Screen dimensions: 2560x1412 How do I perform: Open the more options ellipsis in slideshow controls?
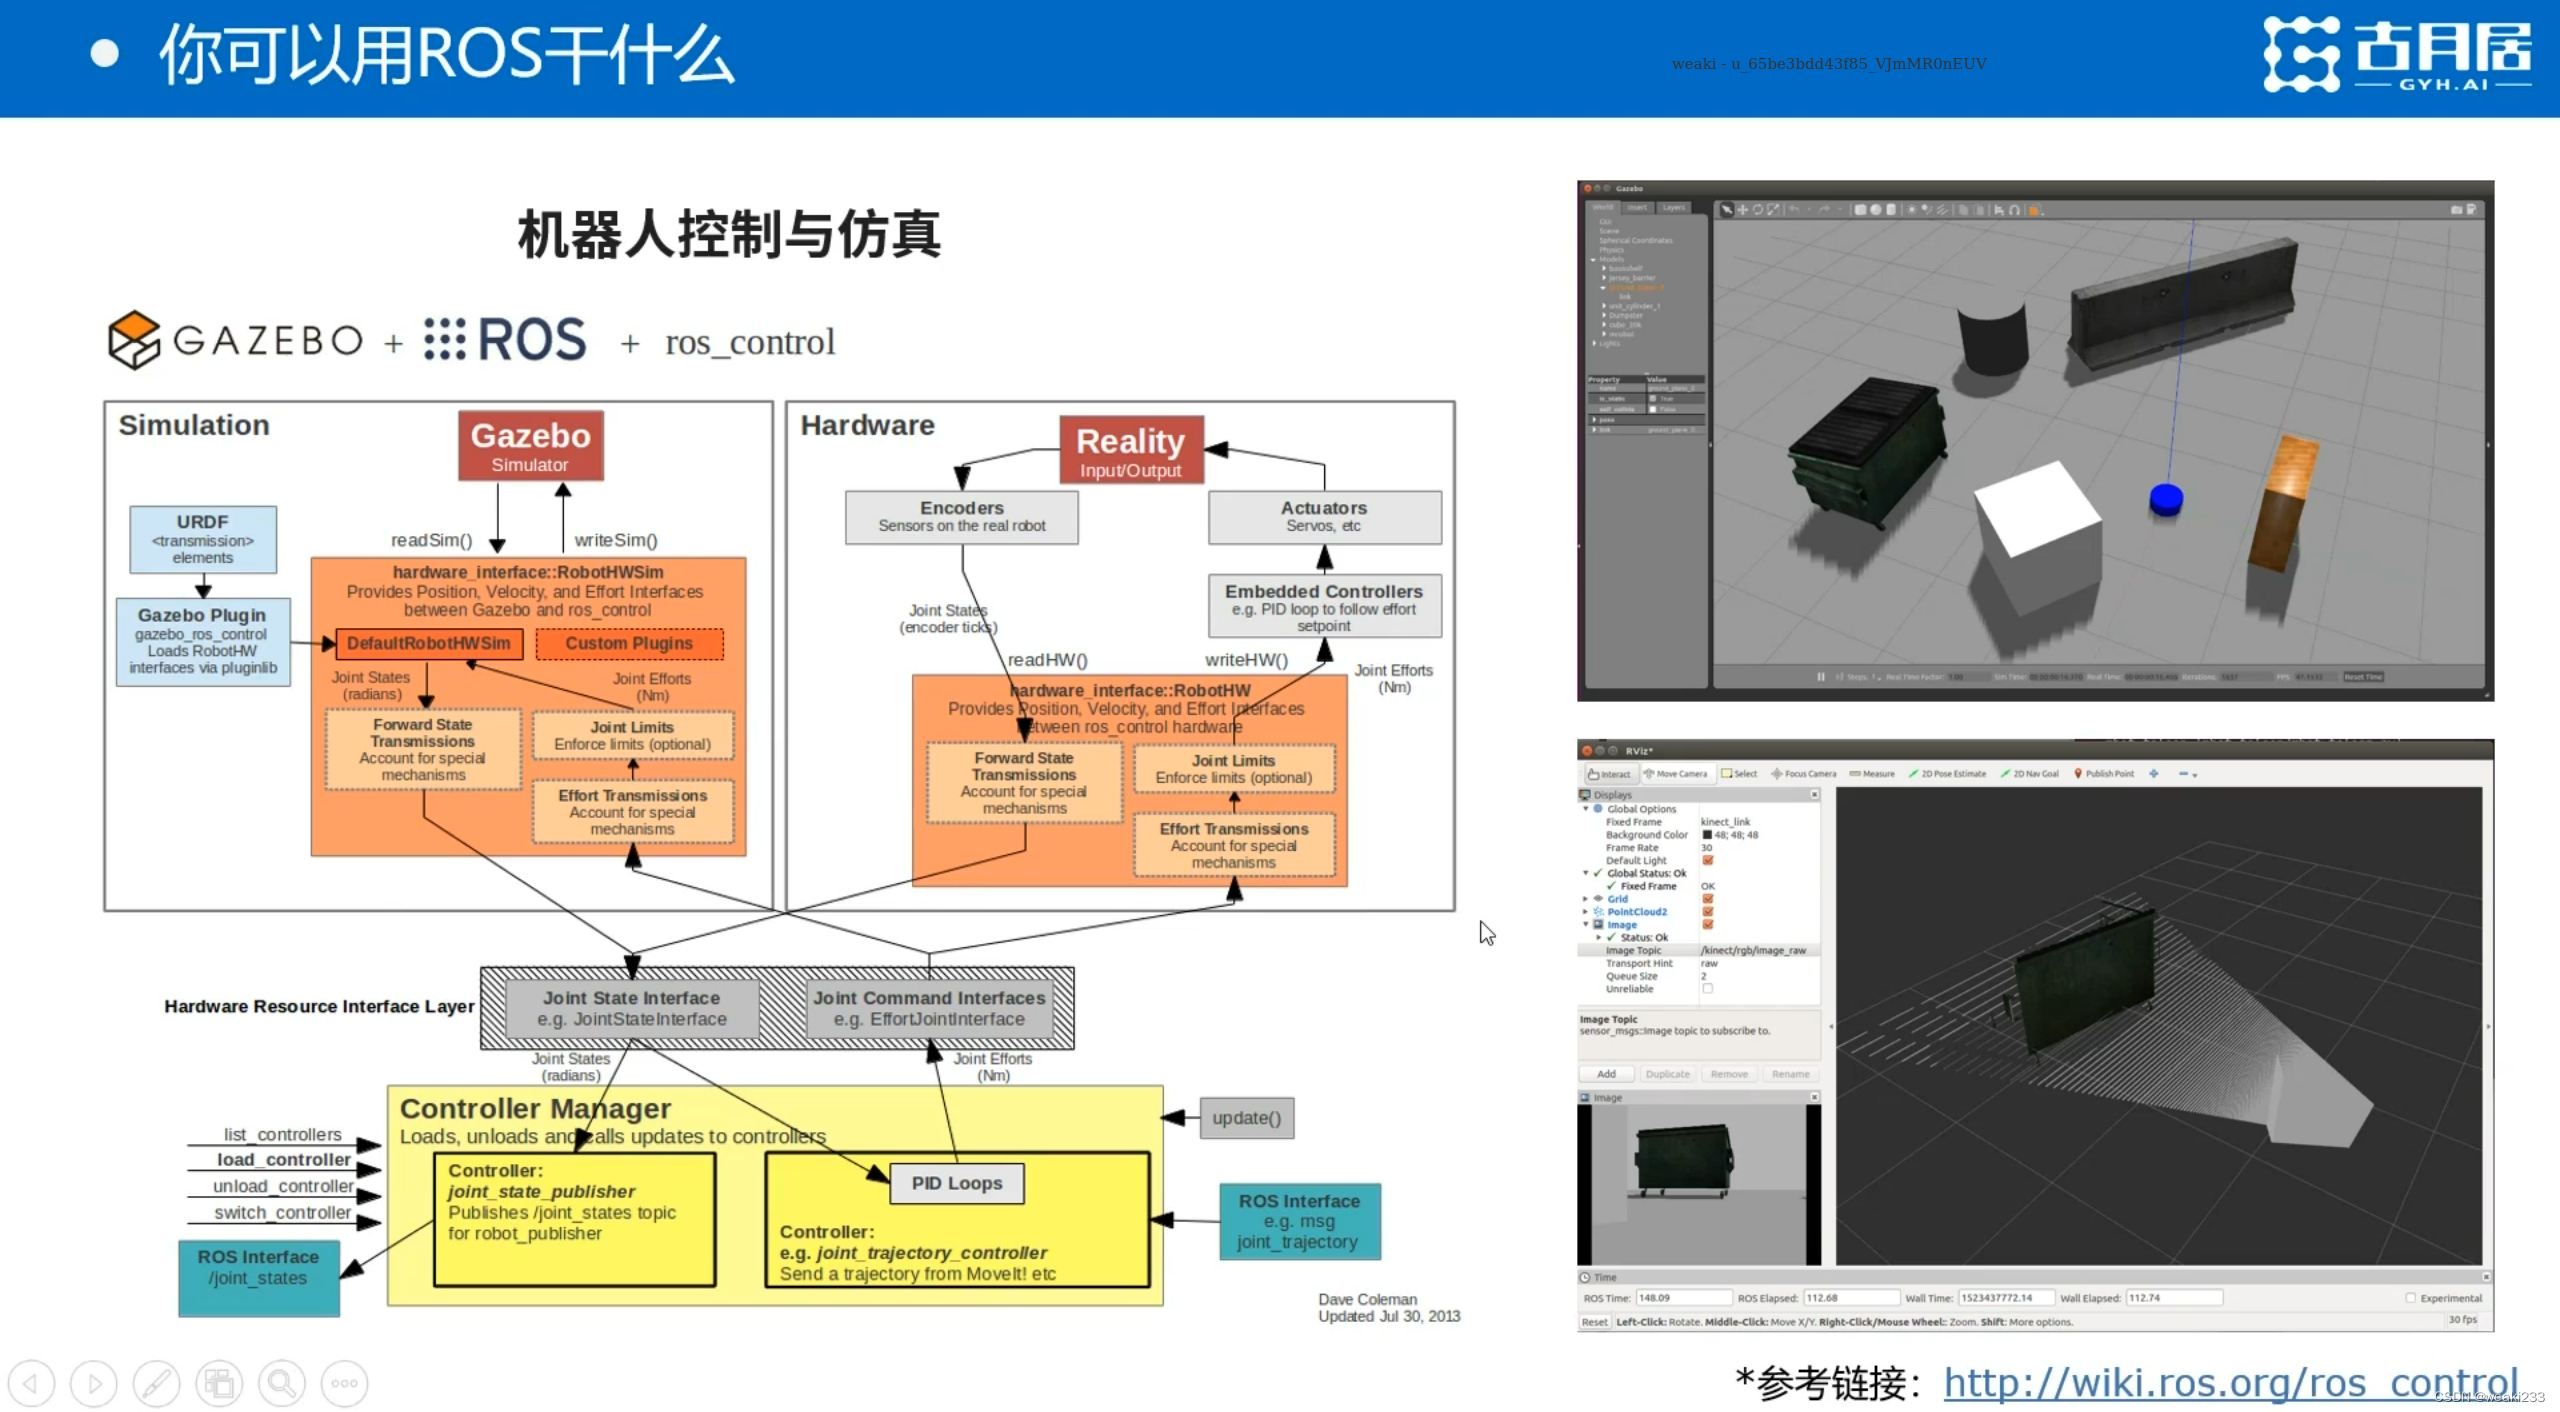tap(345, 1383)
